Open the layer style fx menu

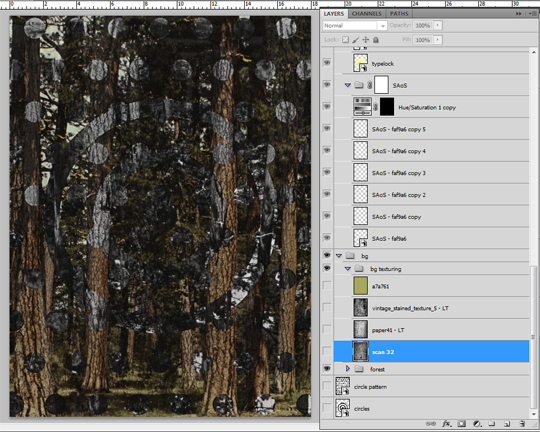point(447,424)
